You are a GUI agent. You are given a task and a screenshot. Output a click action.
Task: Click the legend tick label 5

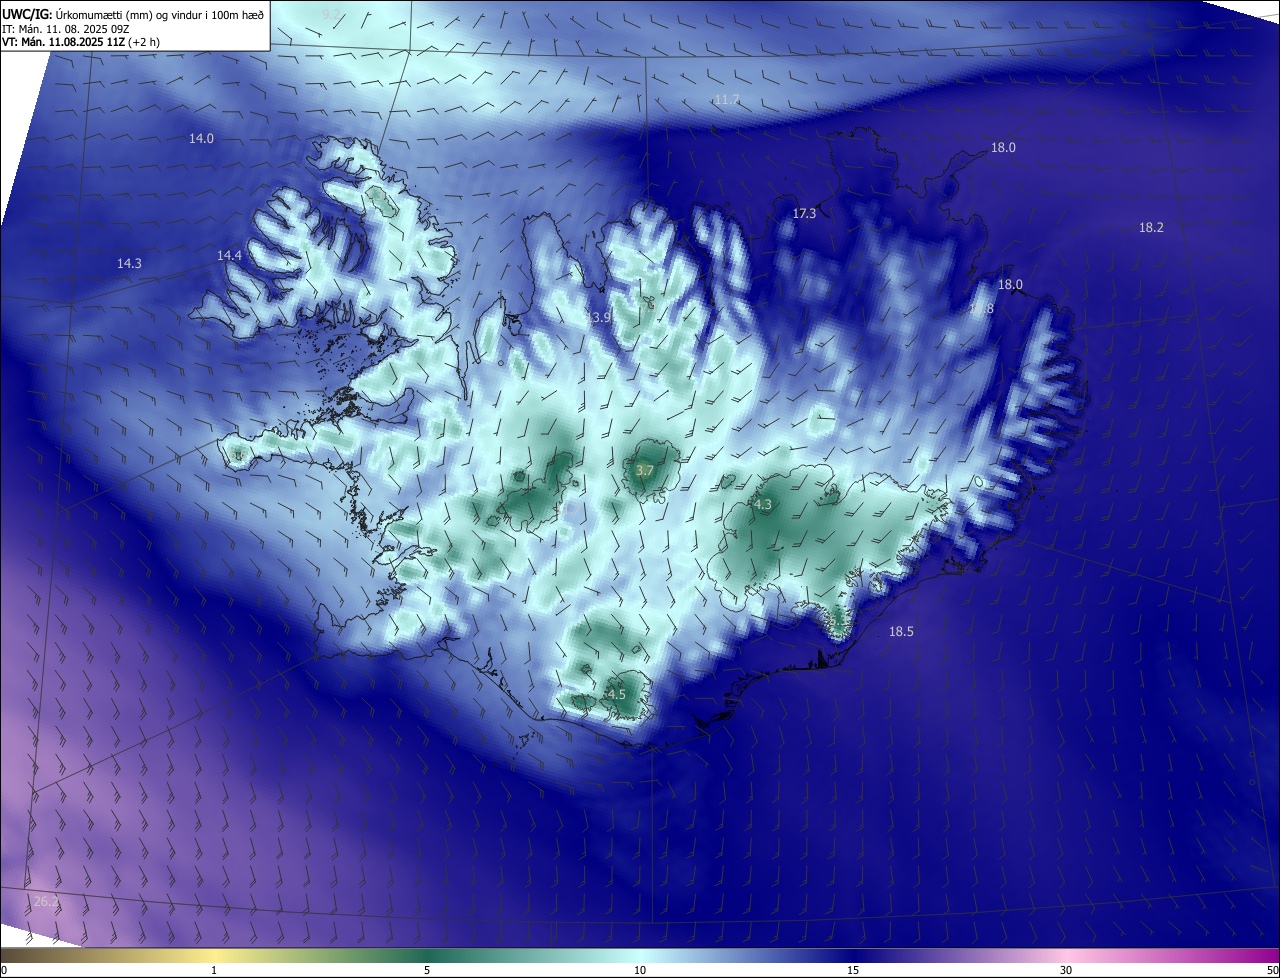coord(427,970)
